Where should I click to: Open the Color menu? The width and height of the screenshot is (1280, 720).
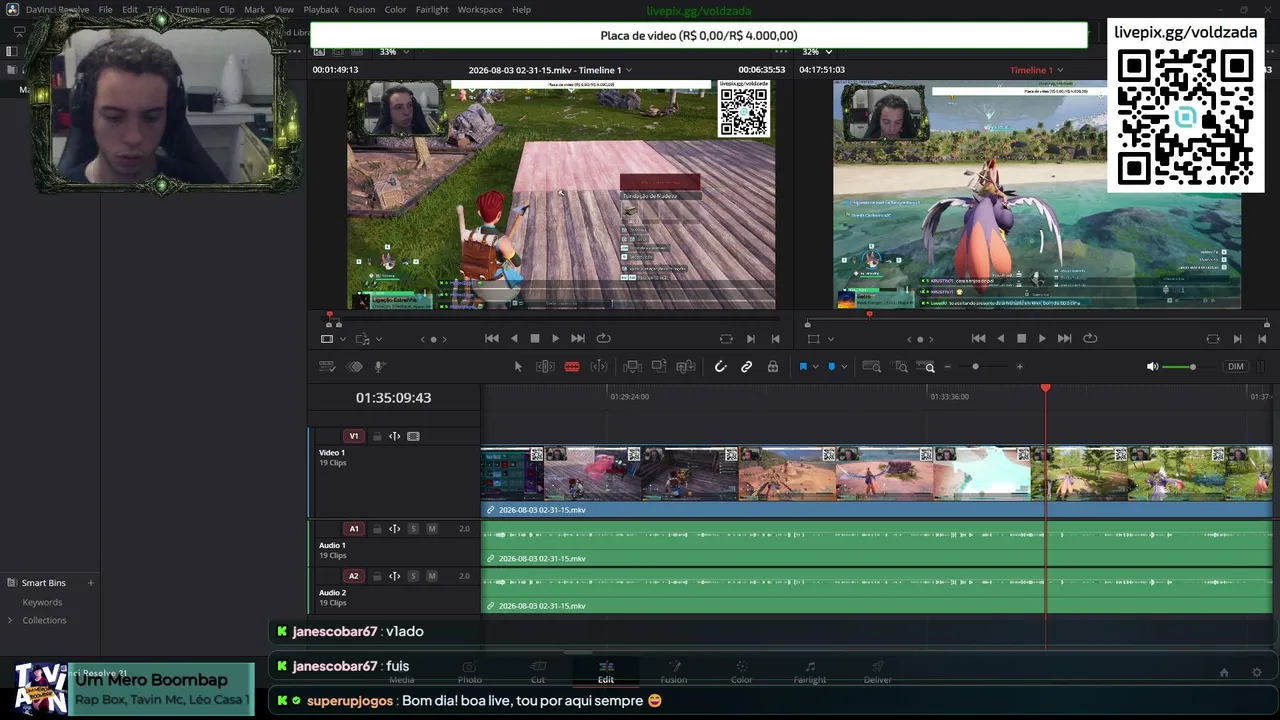click(x=395, y=10)
